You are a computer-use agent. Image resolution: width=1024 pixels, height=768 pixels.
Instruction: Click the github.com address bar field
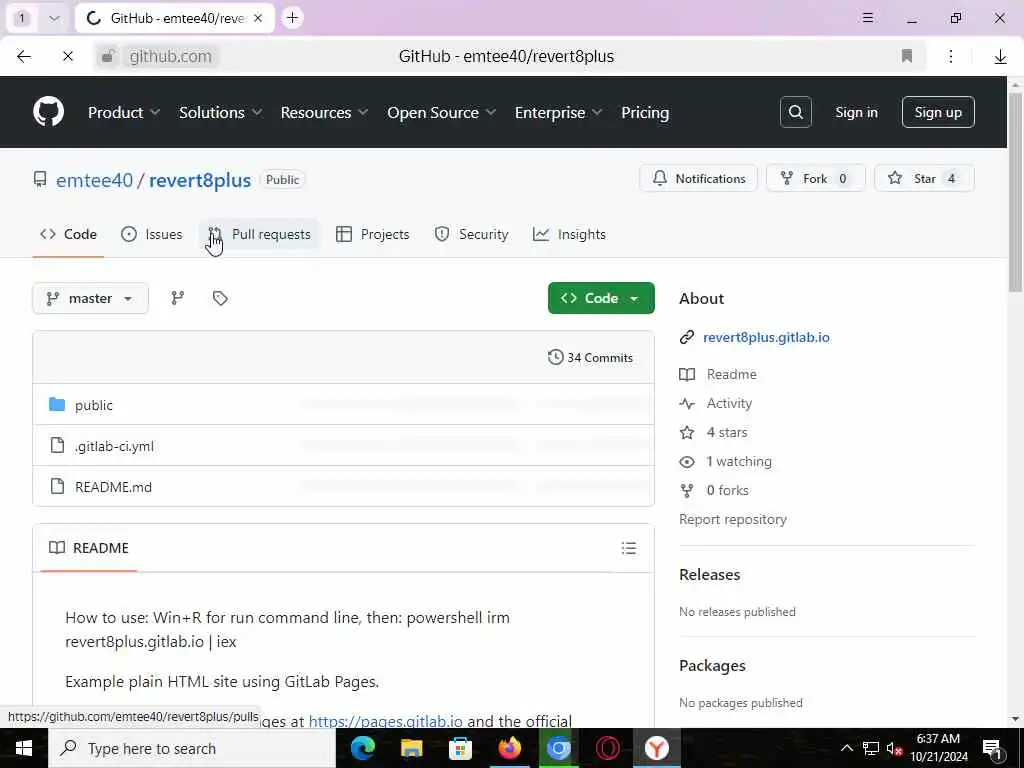pos(170,57)
